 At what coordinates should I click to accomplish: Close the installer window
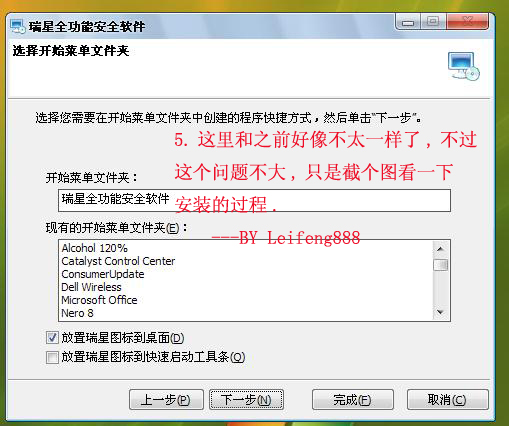click(468, 22)
